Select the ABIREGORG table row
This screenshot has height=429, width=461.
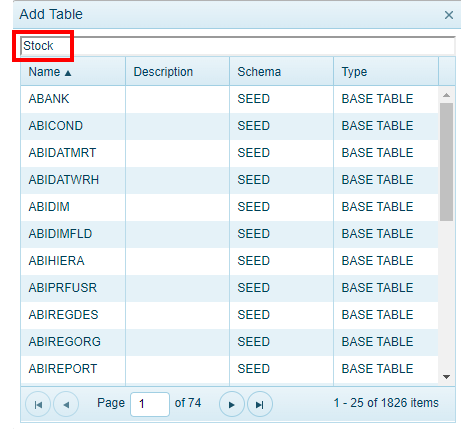229,342
